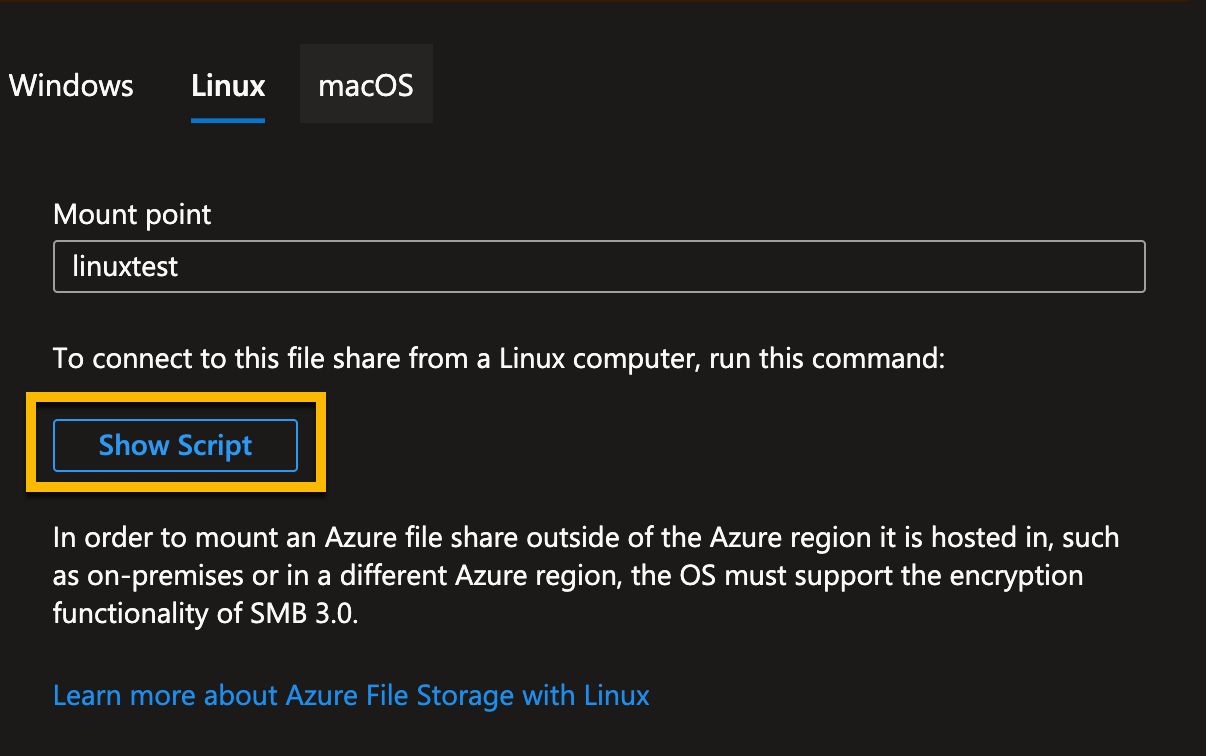Open the Azure File Storage with Linux documentation
The width and height of the screenshot is (1206, 756).
(x=350, y=695)
